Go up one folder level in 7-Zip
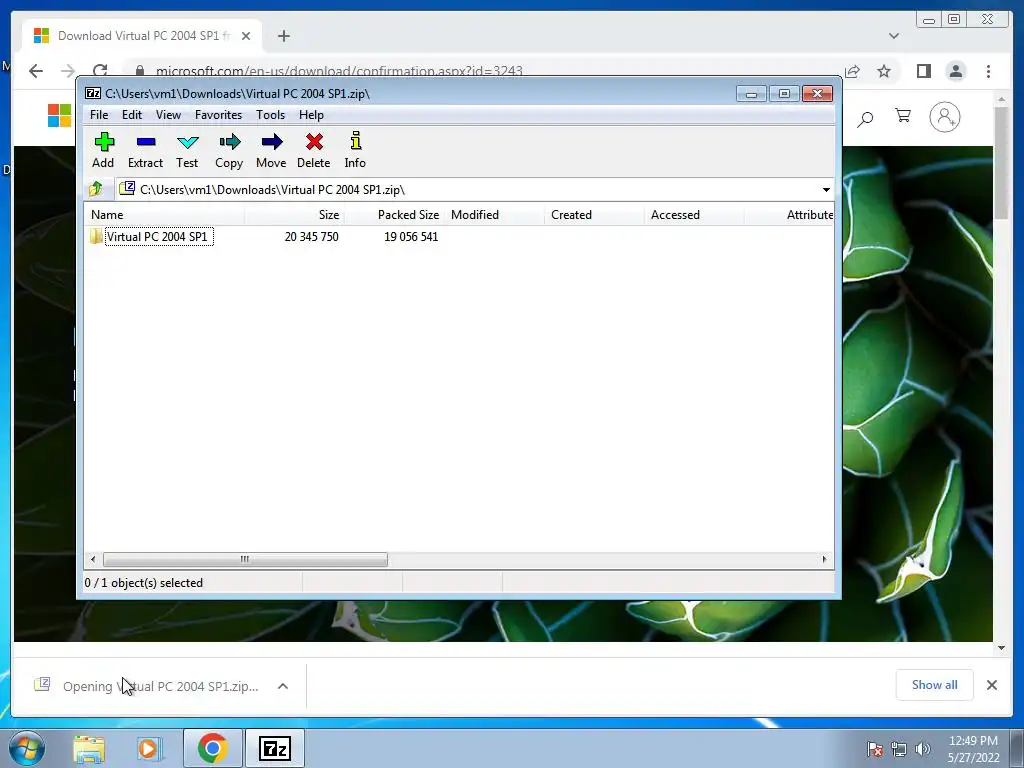 [96, 189]
